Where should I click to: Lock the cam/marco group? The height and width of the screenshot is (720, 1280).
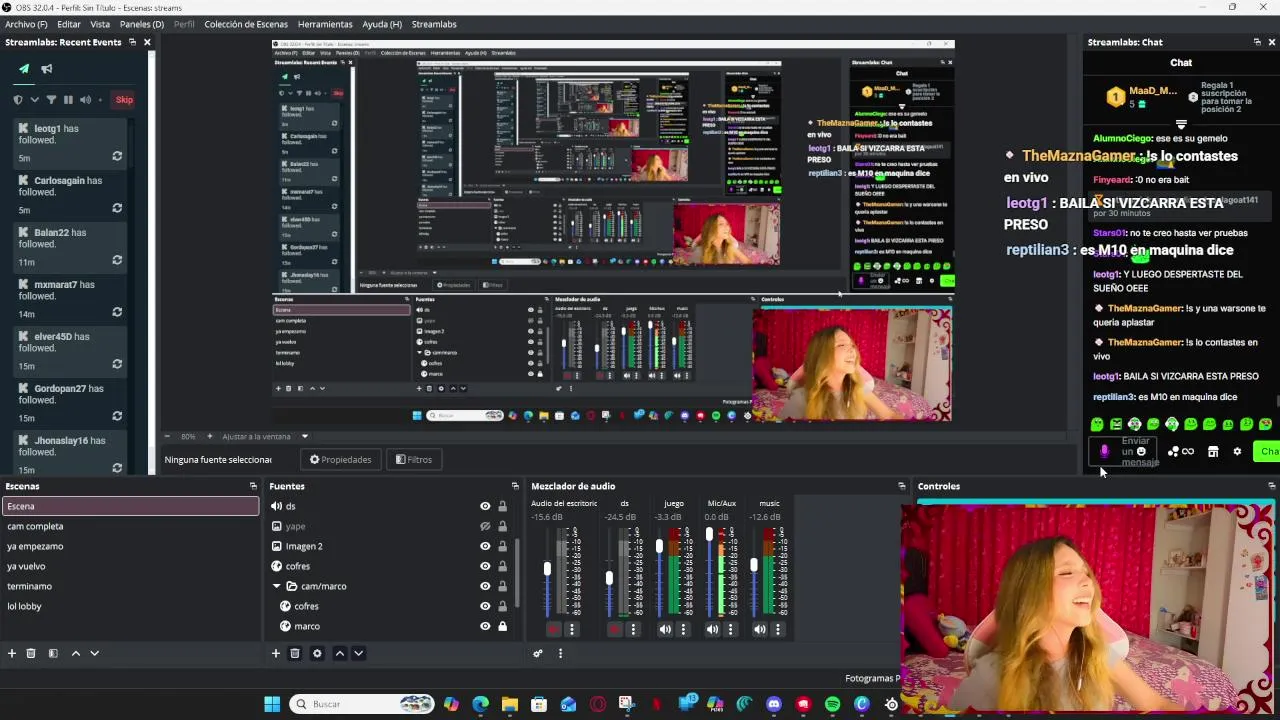point(502,586)
